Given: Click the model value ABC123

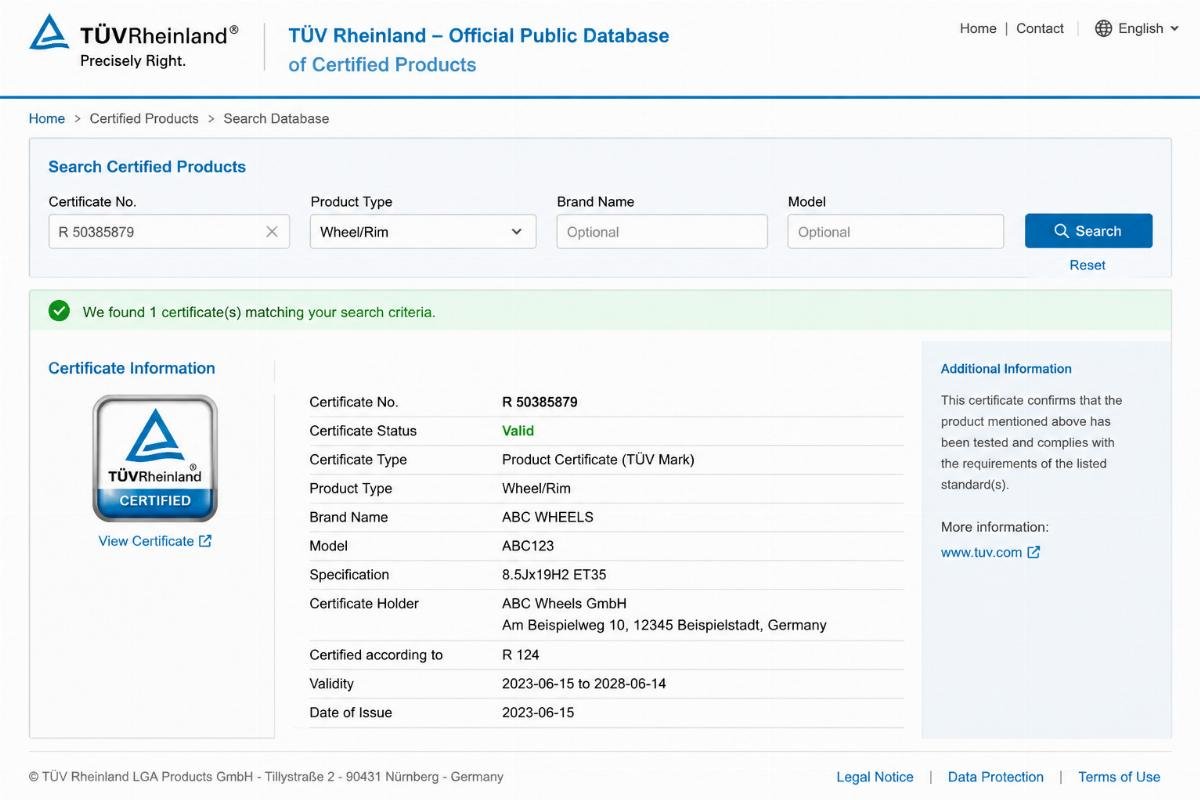Looking at the screenshot, I should click(x=528, y=546).
